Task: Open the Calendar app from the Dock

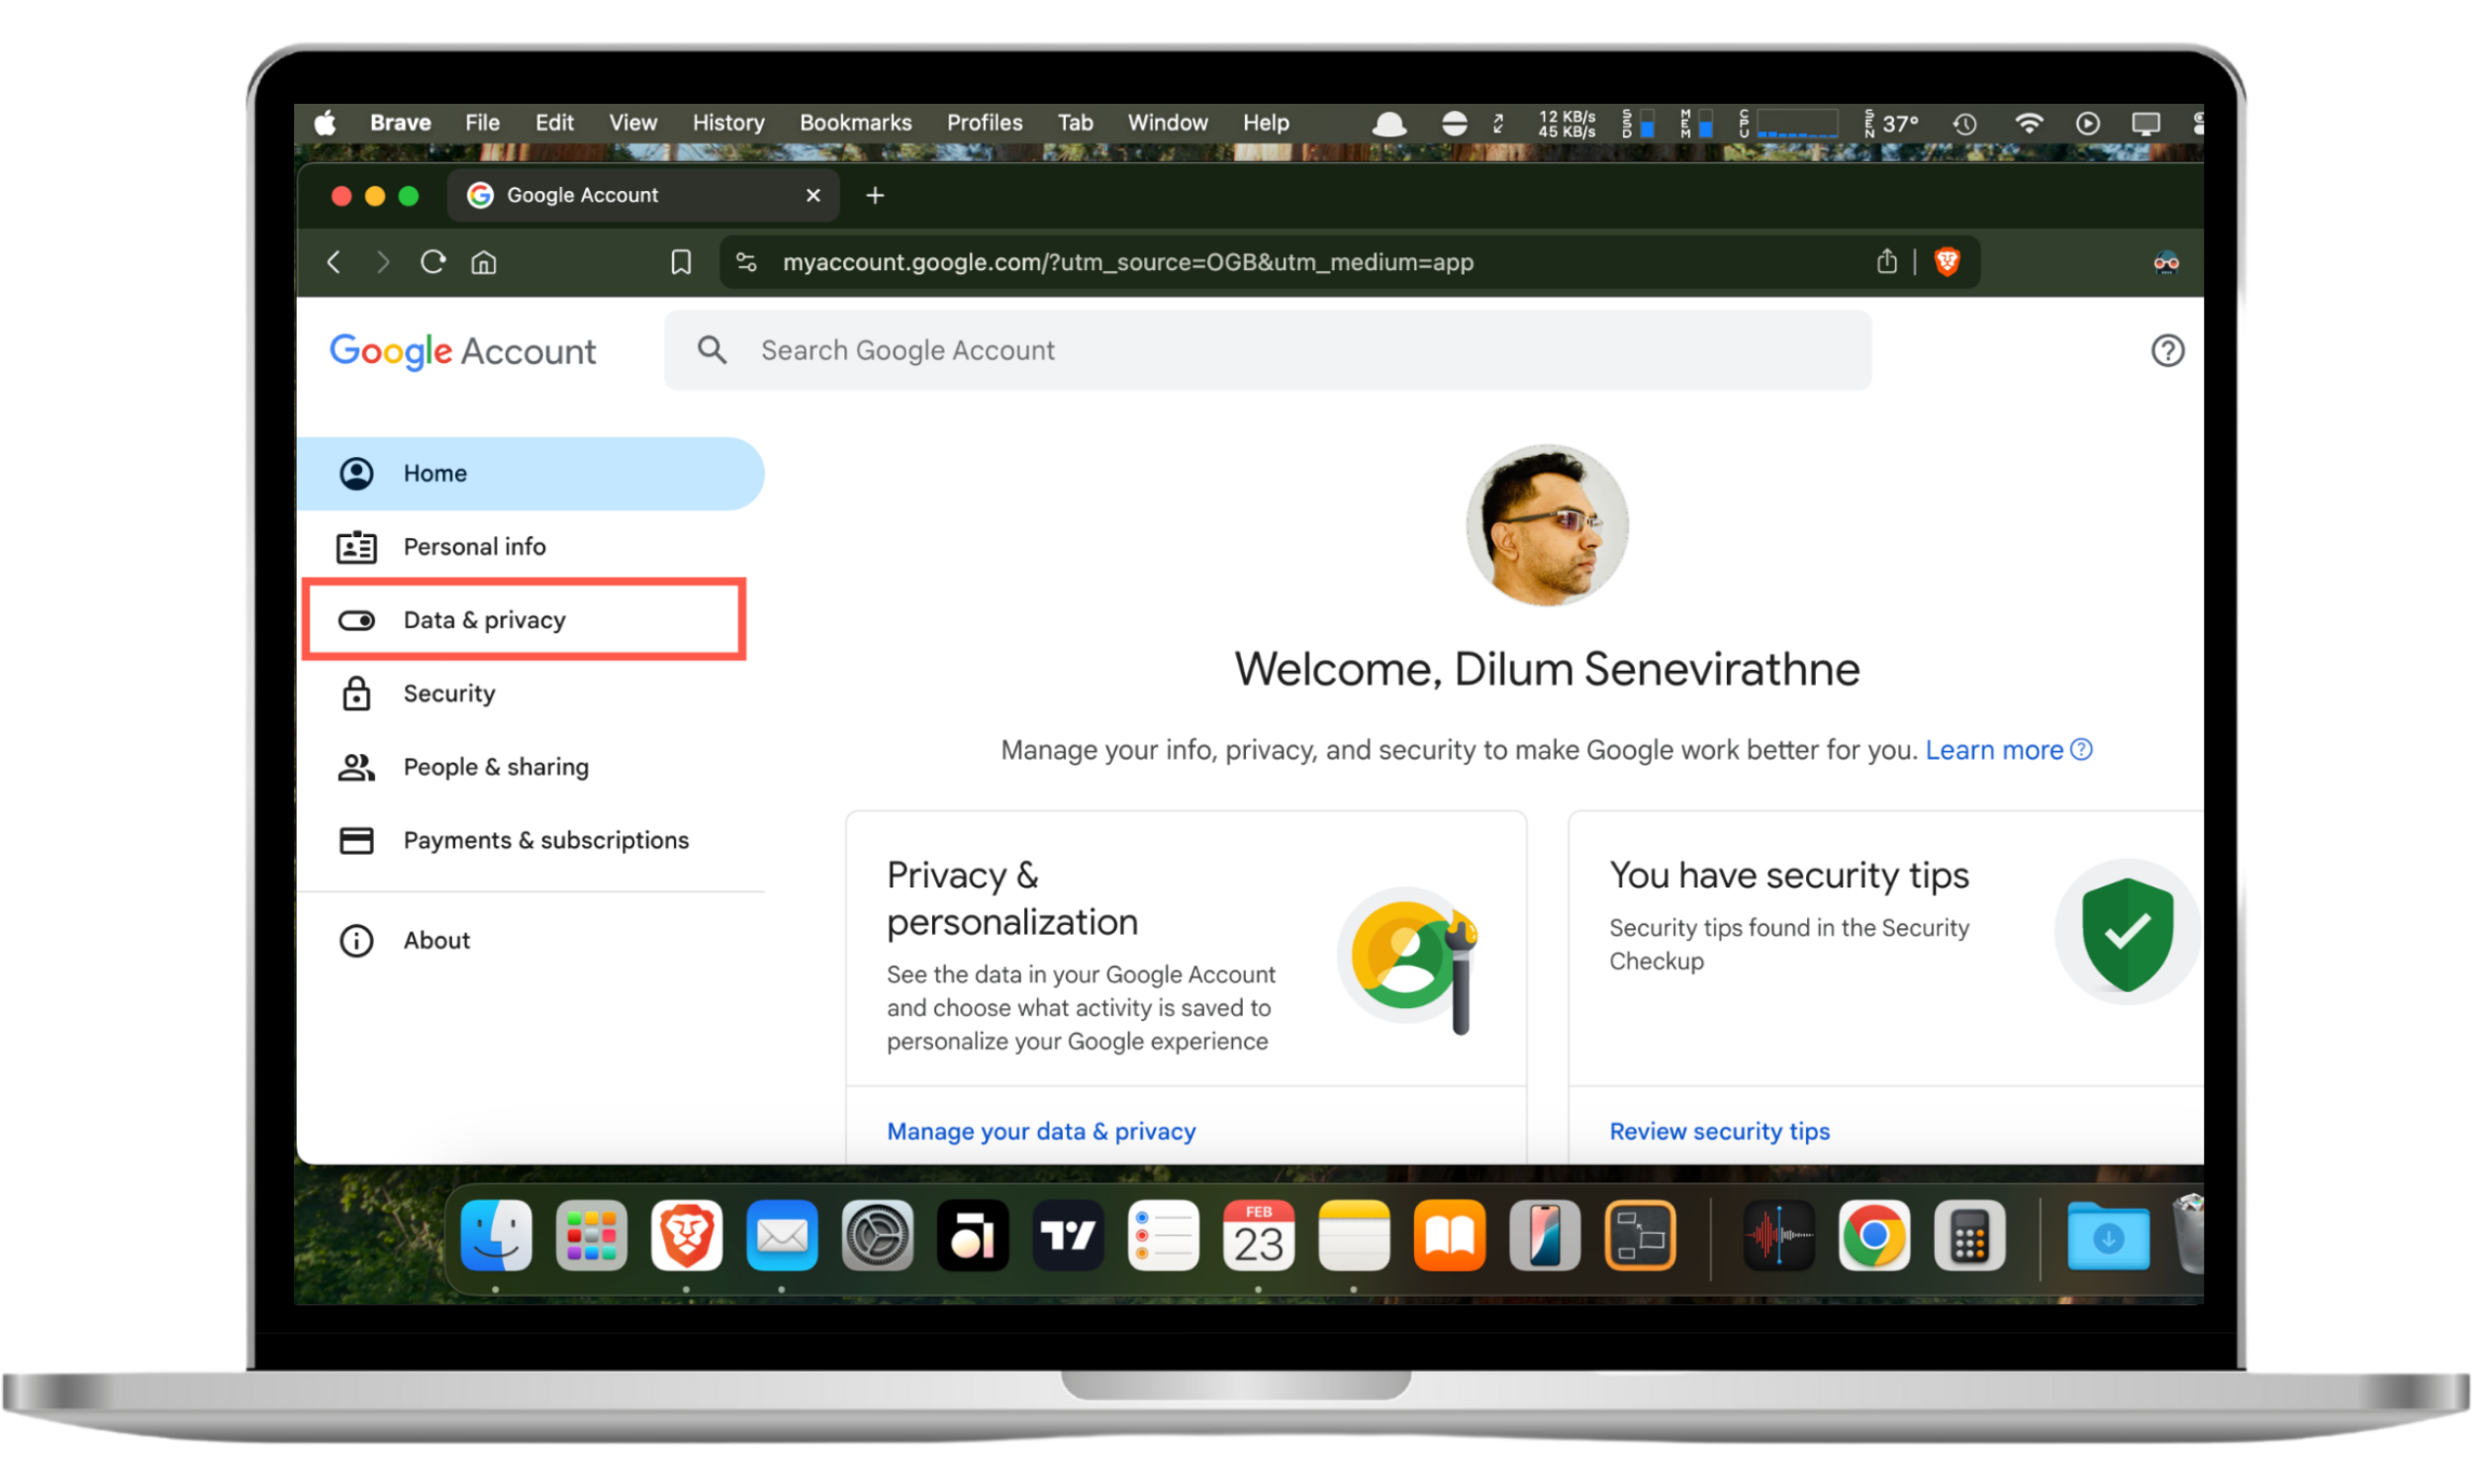Action: tap(1258, 1236)
